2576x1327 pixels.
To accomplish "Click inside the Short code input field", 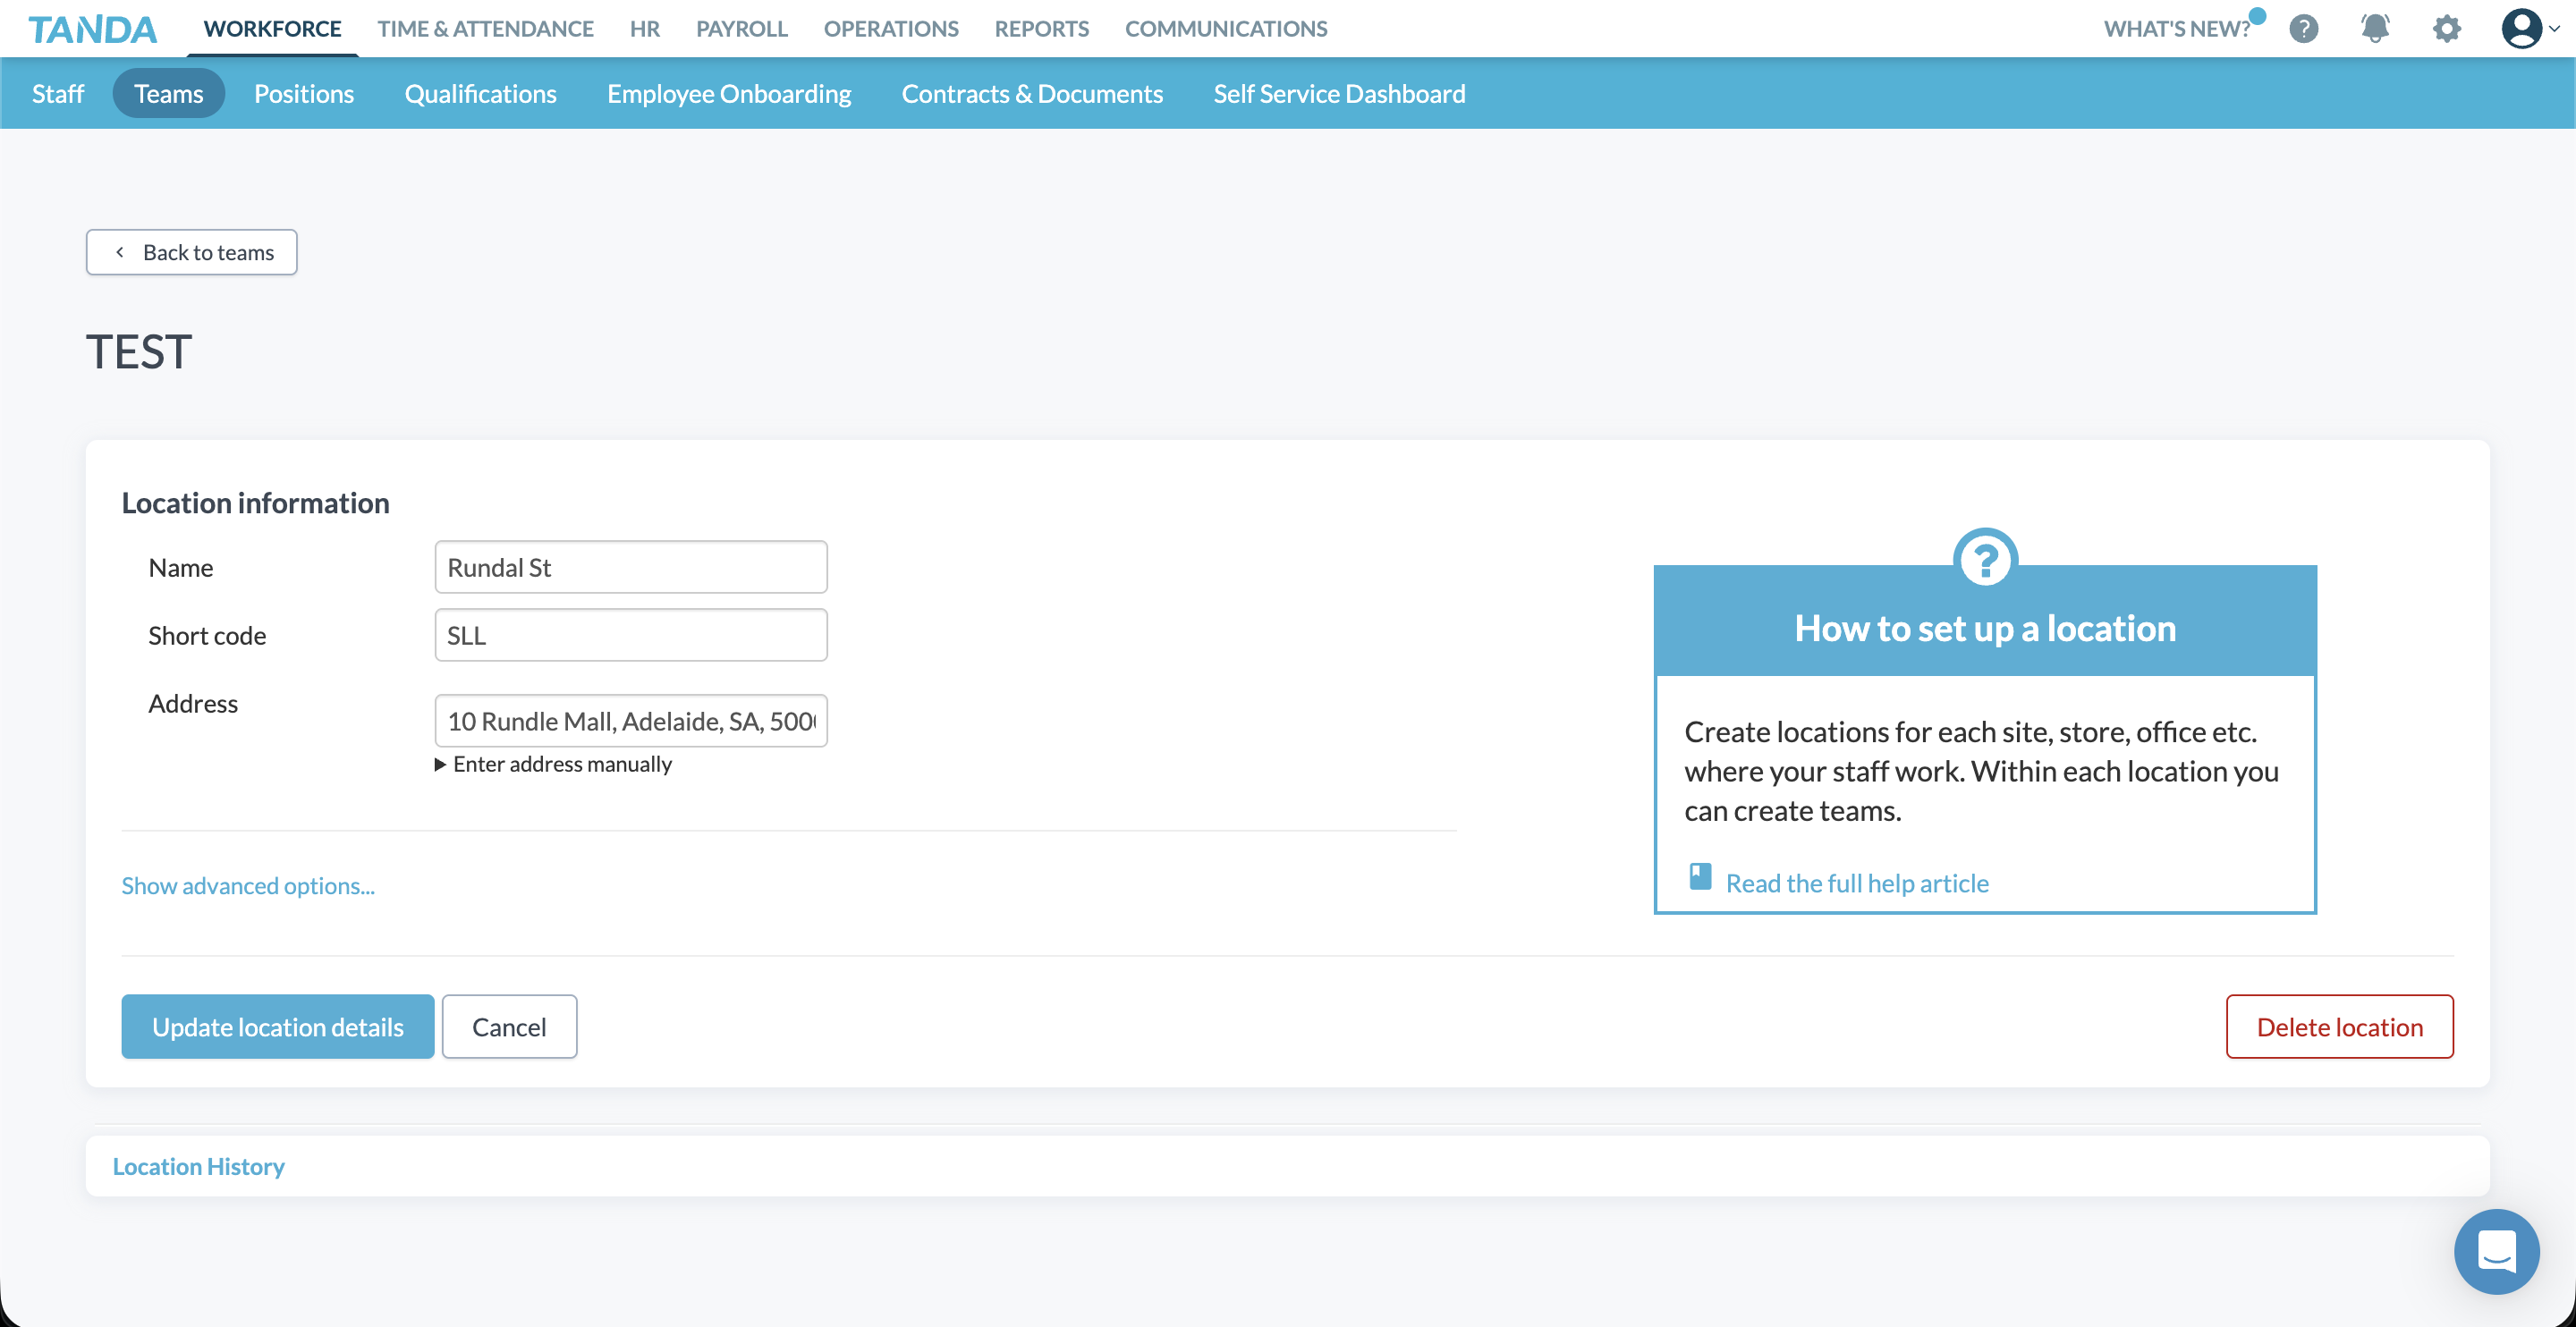I will click(x=630, y=634).
